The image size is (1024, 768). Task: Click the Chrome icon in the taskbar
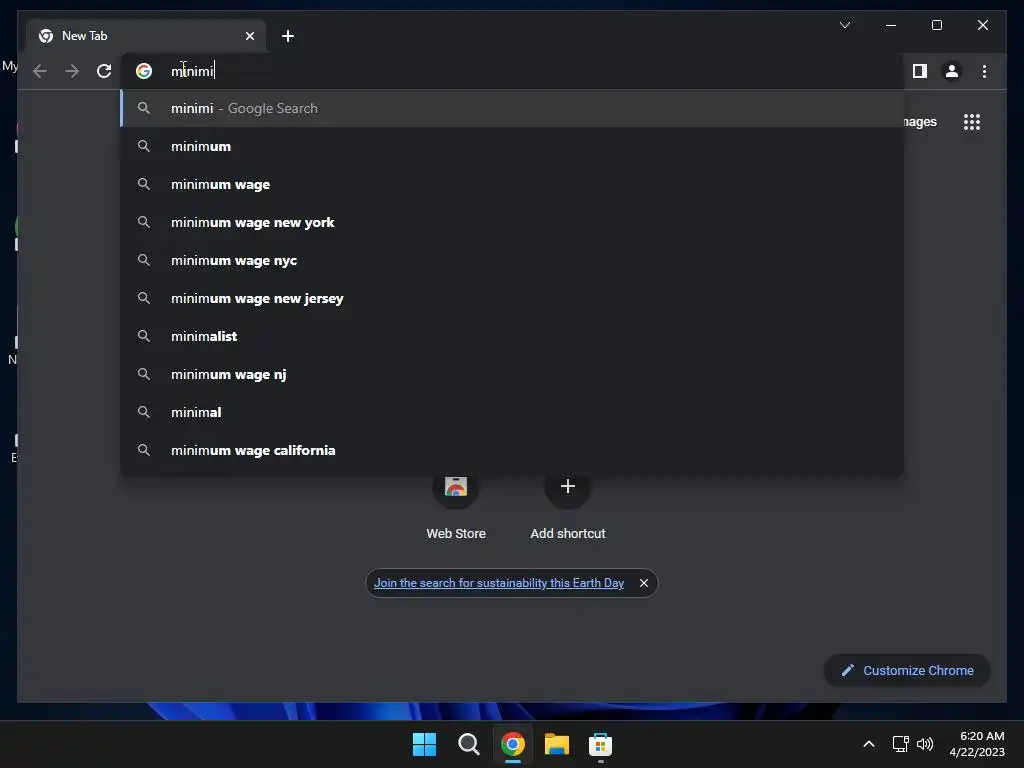pyautogui.click(x=513, y=744)
